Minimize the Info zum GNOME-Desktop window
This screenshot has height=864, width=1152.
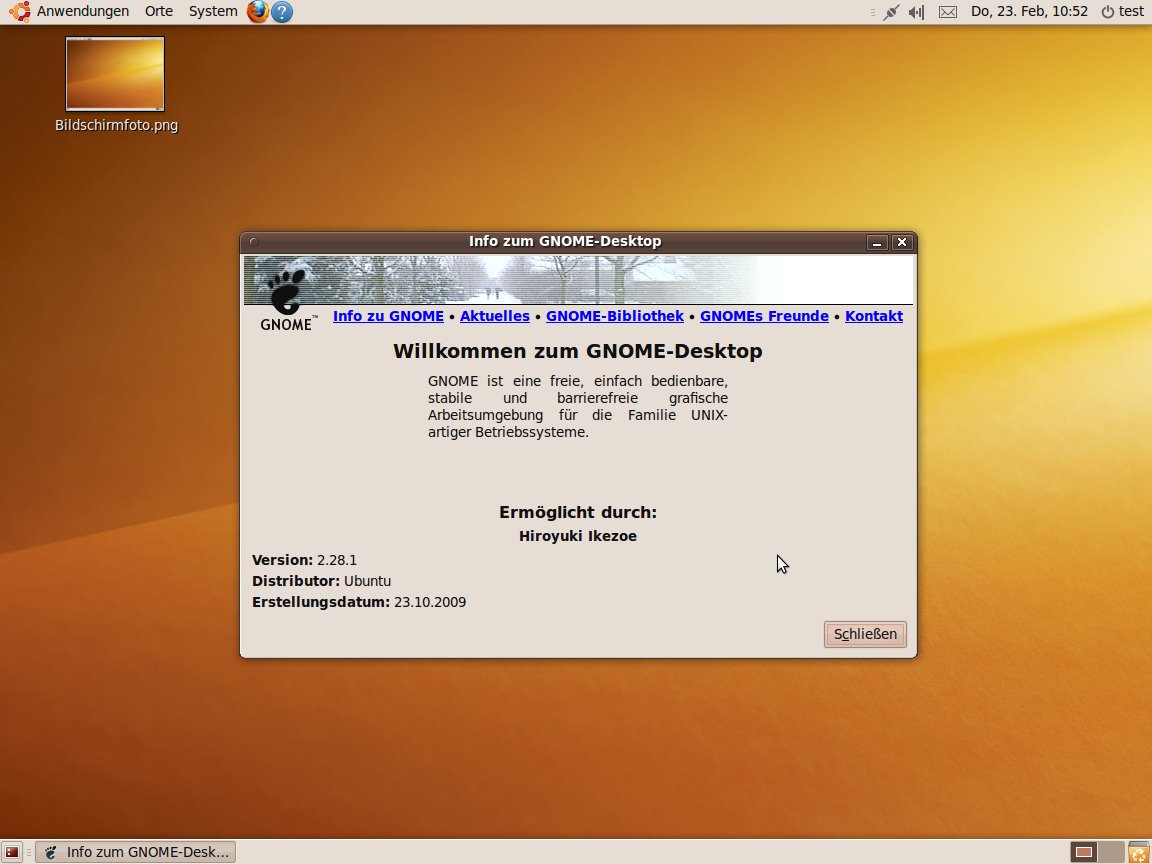tap(876, 242)
